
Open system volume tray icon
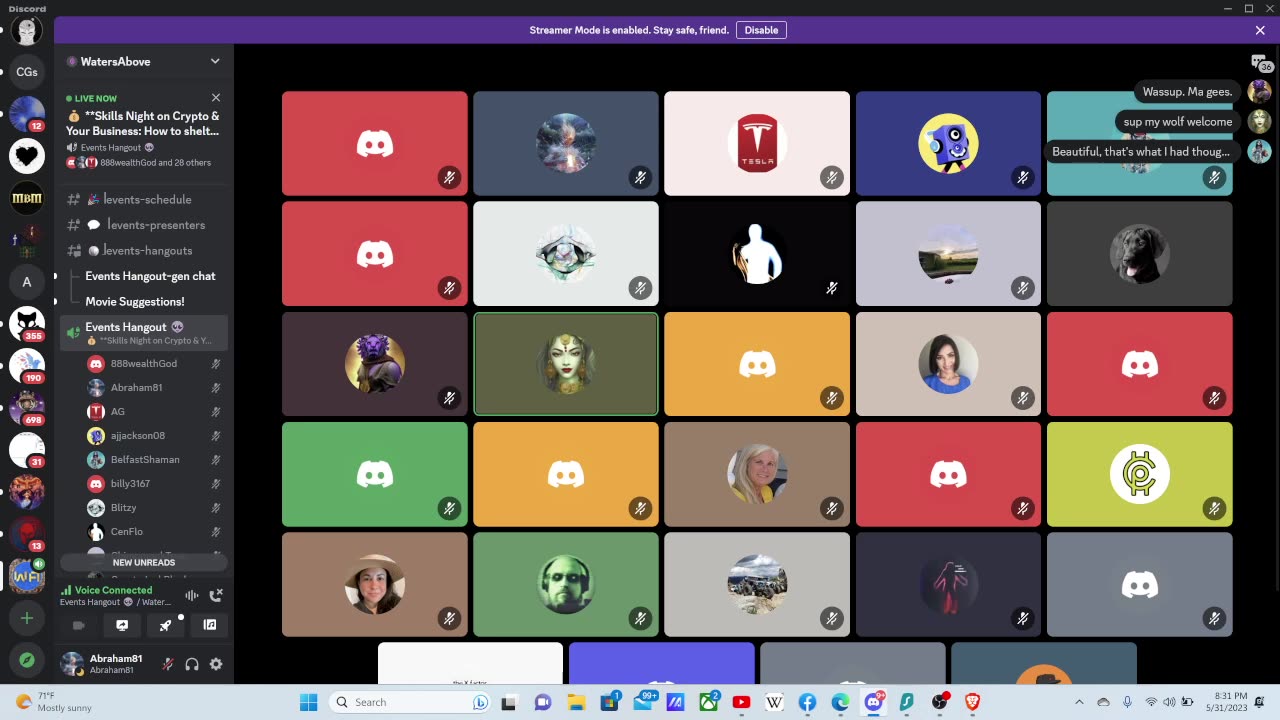coord(1170,702)
